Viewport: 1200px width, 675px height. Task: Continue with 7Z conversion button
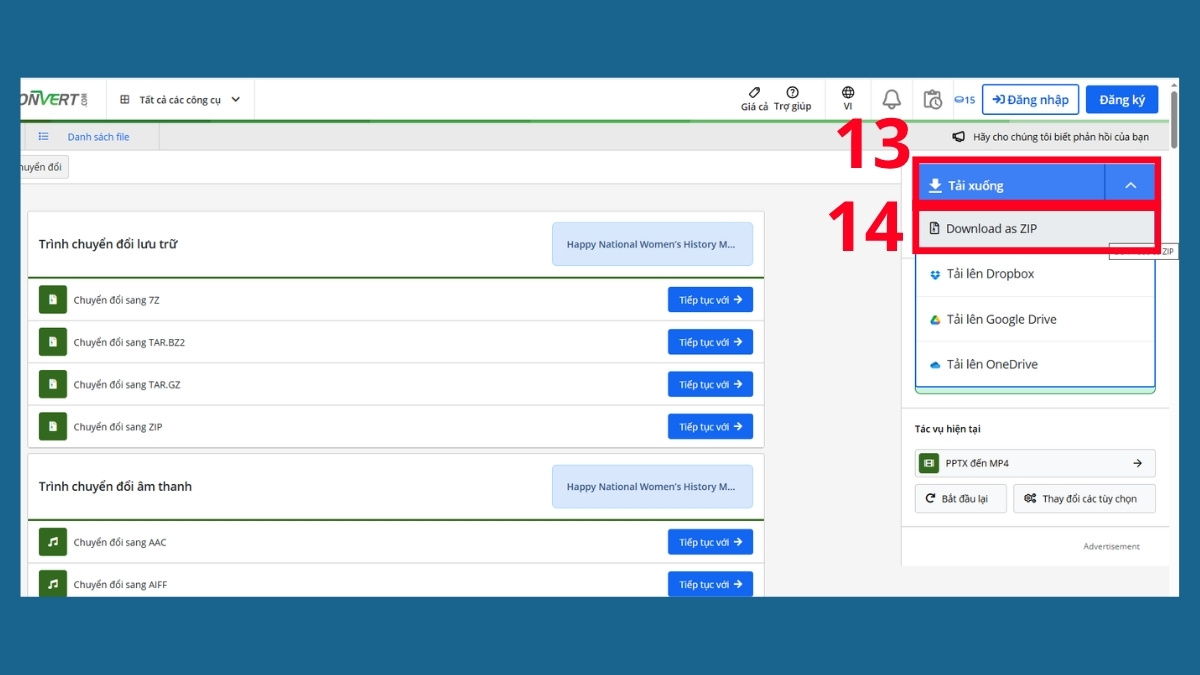coord(710,300)
